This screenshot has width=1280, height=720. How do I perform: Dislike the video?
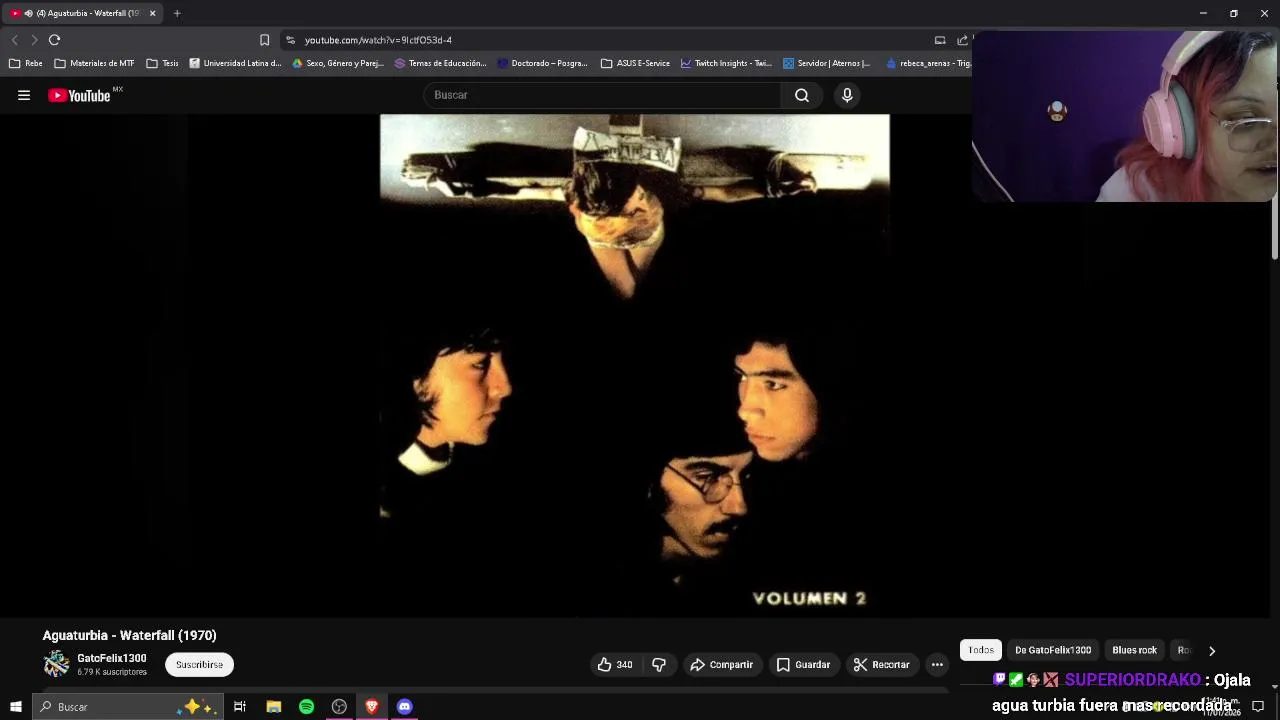tap(659, 664)
